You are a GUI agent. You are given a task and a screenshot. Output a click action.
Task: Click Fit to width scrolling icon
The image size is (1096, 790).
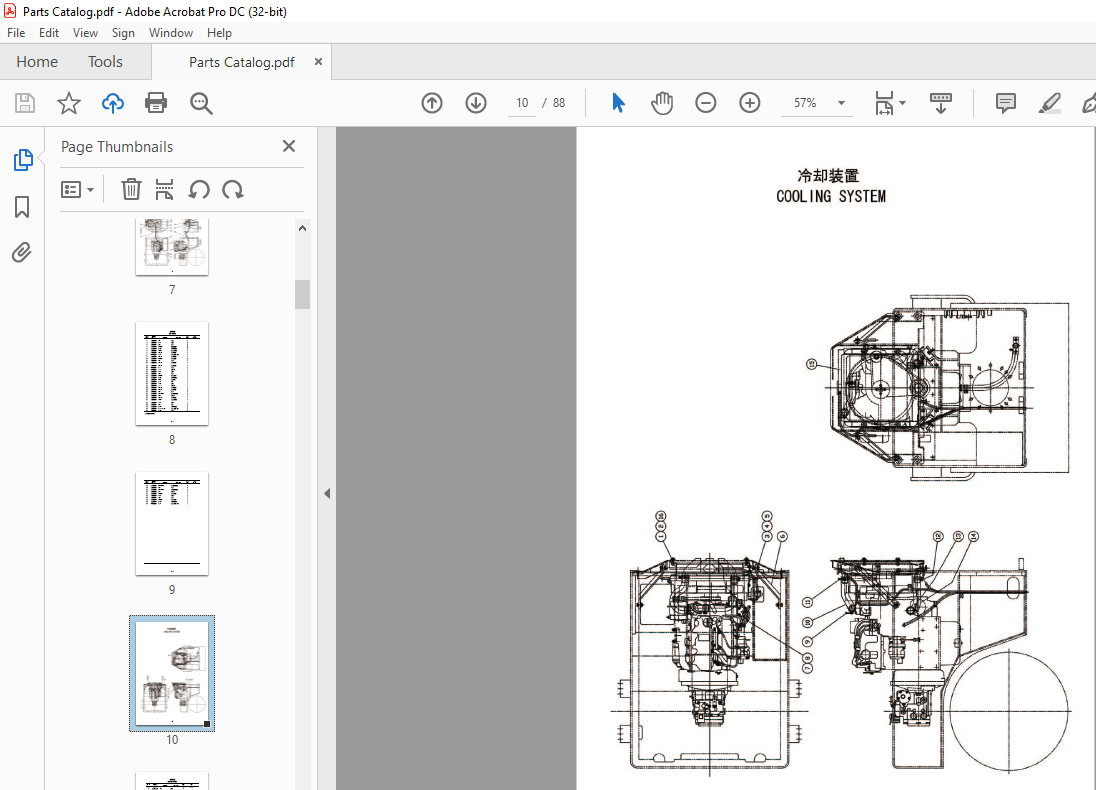884,103
